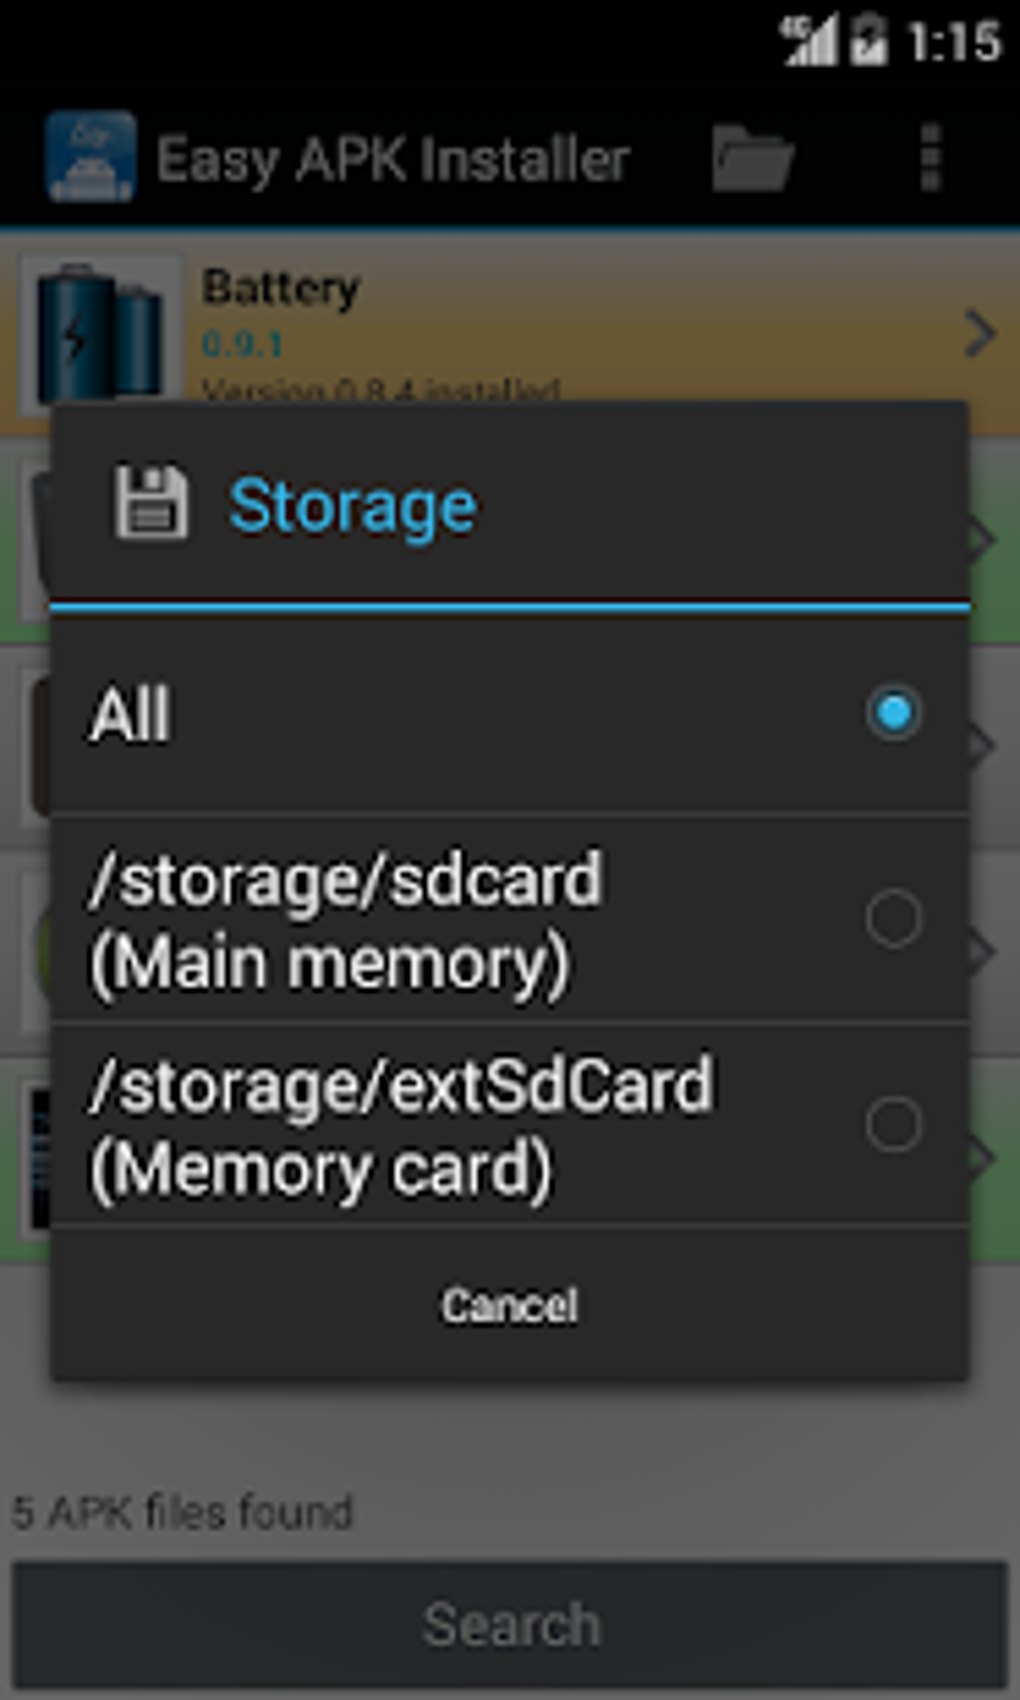Screen dimensions: 1020x1700
Task: Choose the Memory card list entry
Action: pyautogui.click(x=510, y=1126)
